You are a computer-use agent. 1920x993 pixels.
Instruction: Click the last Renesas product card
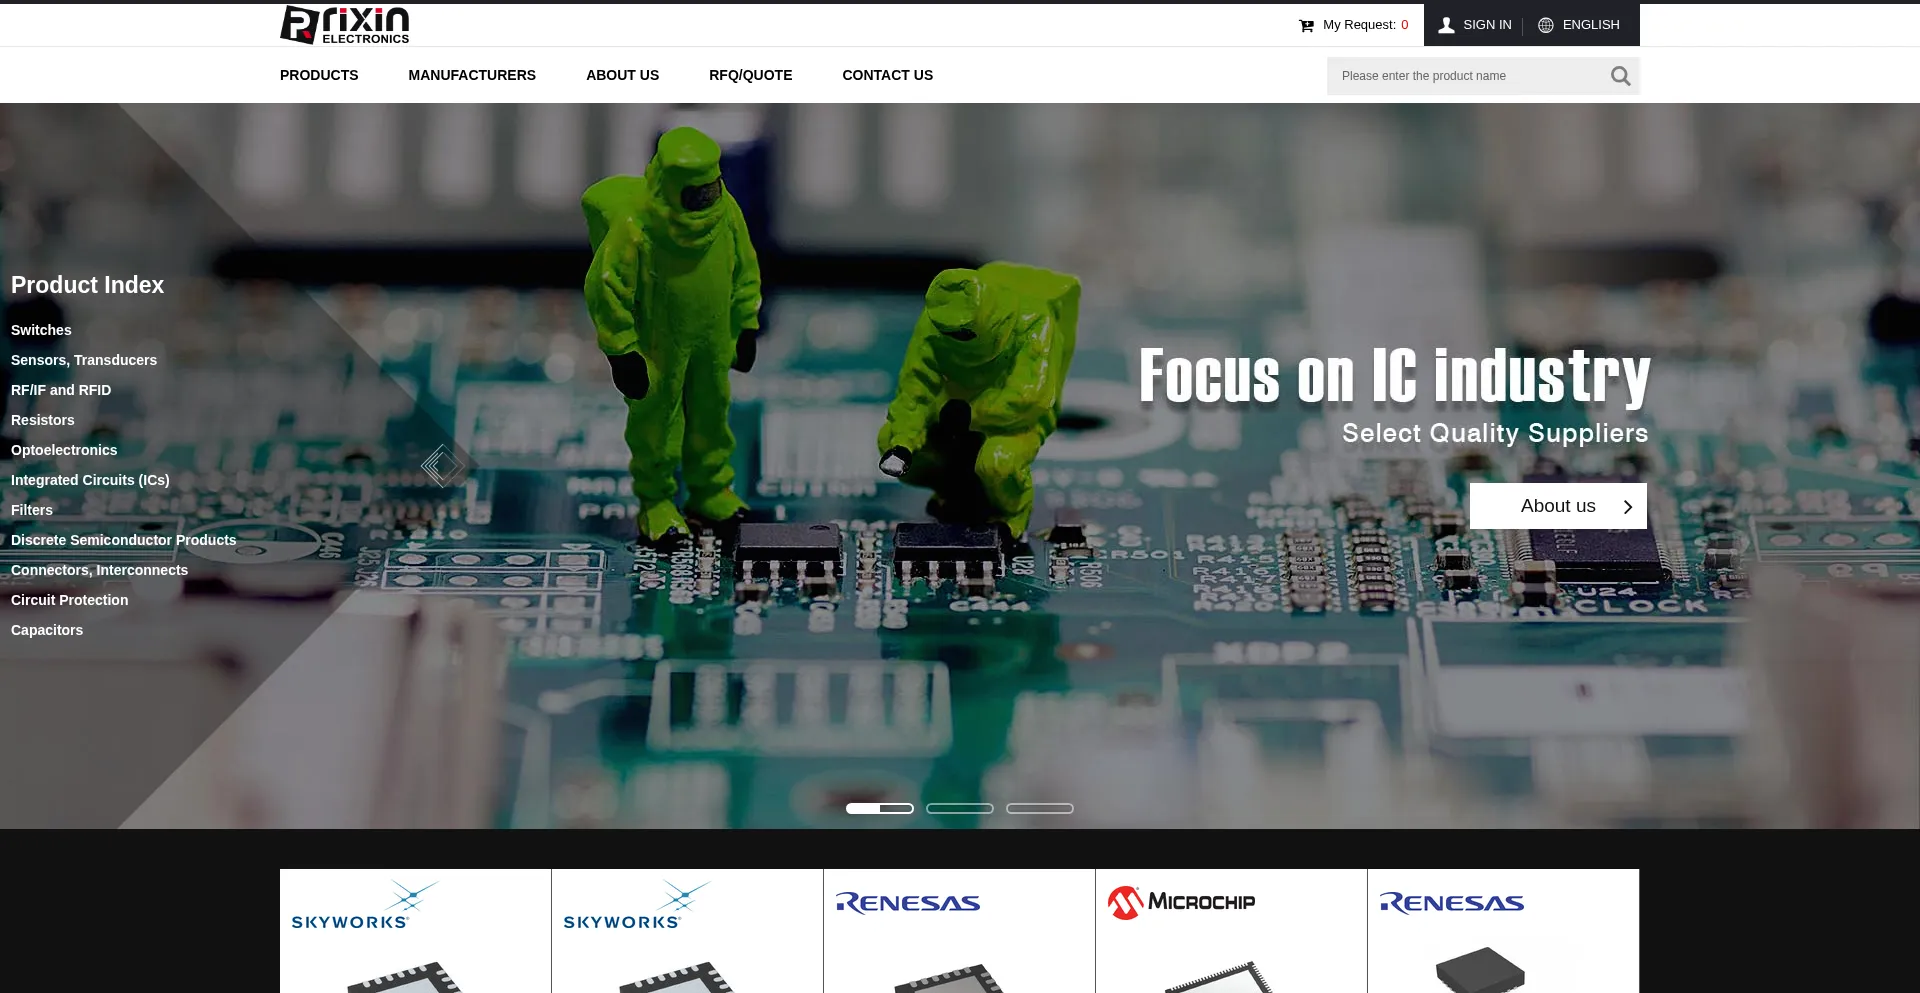point(1503,931)
